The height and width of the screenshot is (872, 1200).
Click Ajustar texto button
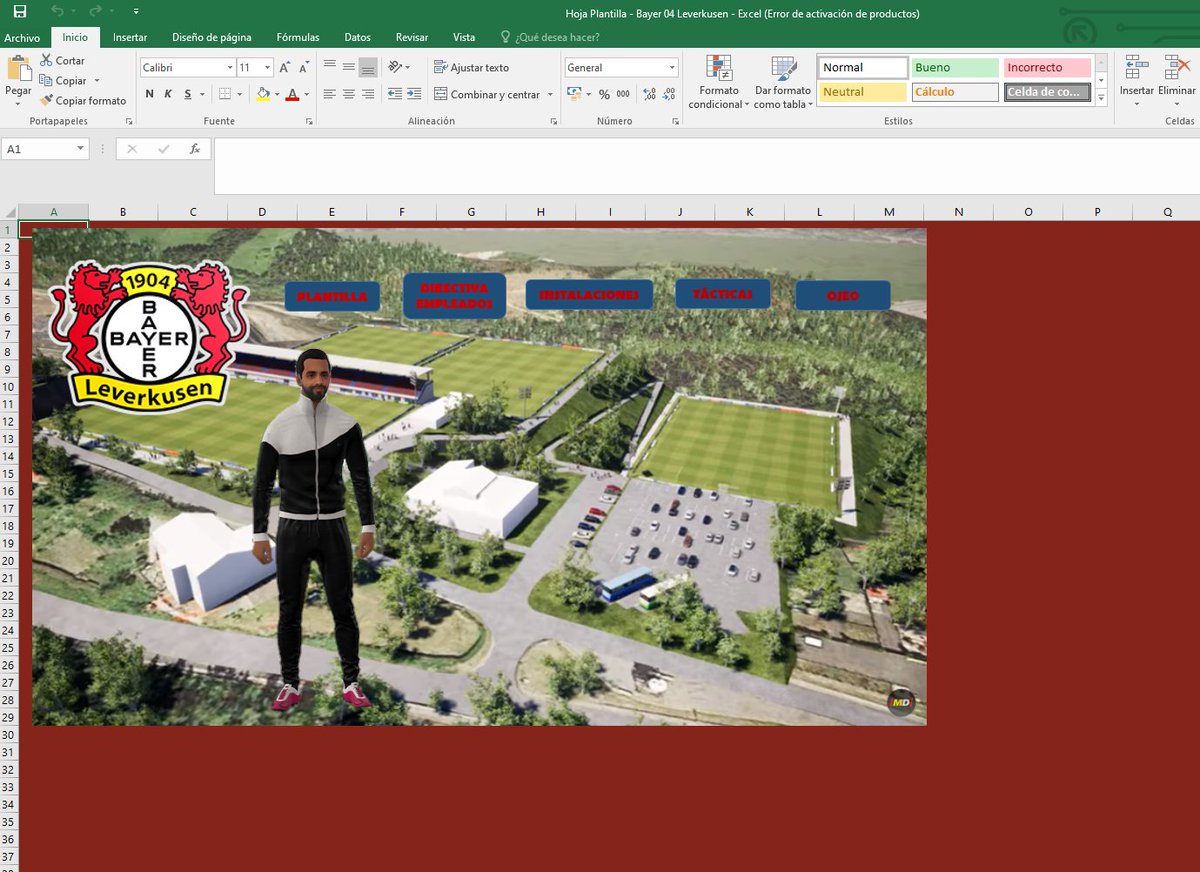pyautogui.click(x=472, y=68)
